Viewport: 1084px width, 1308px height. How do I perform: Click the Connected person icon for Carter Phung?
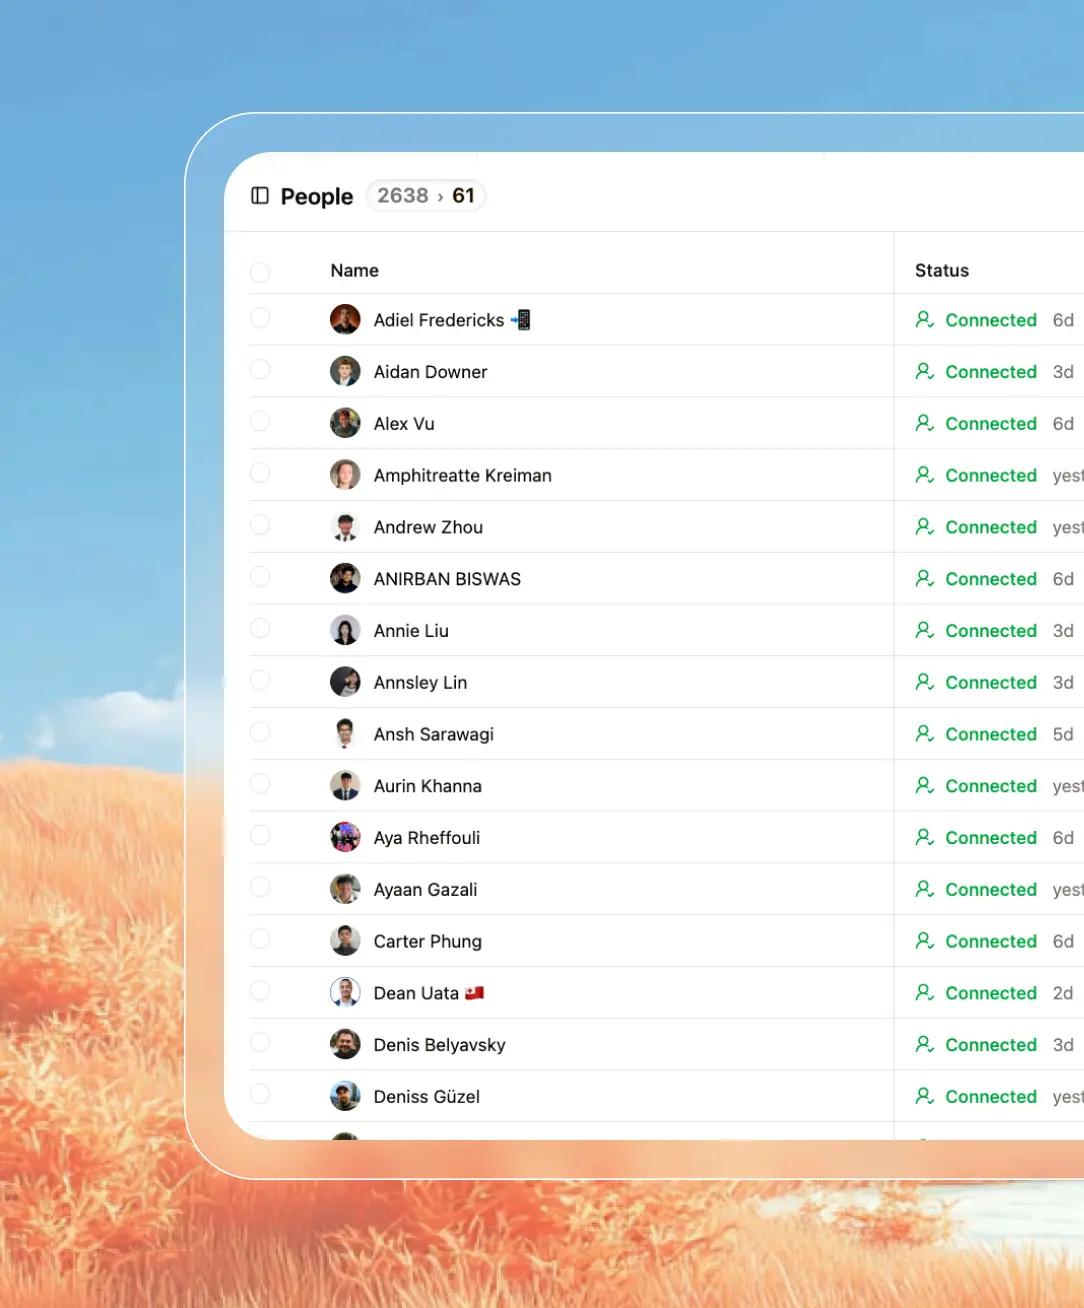pos(925,941)
